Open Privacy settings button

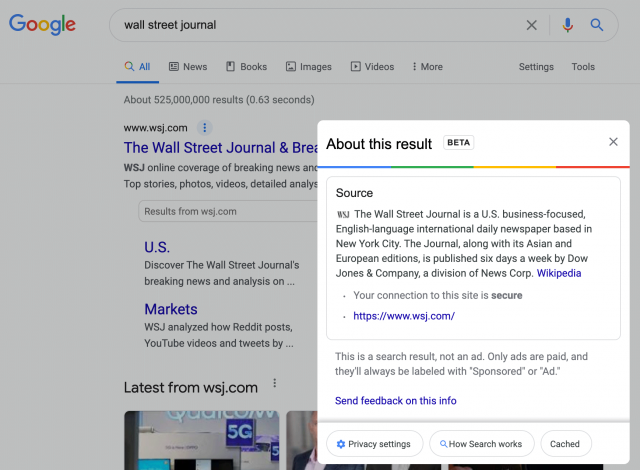[374, 444]
